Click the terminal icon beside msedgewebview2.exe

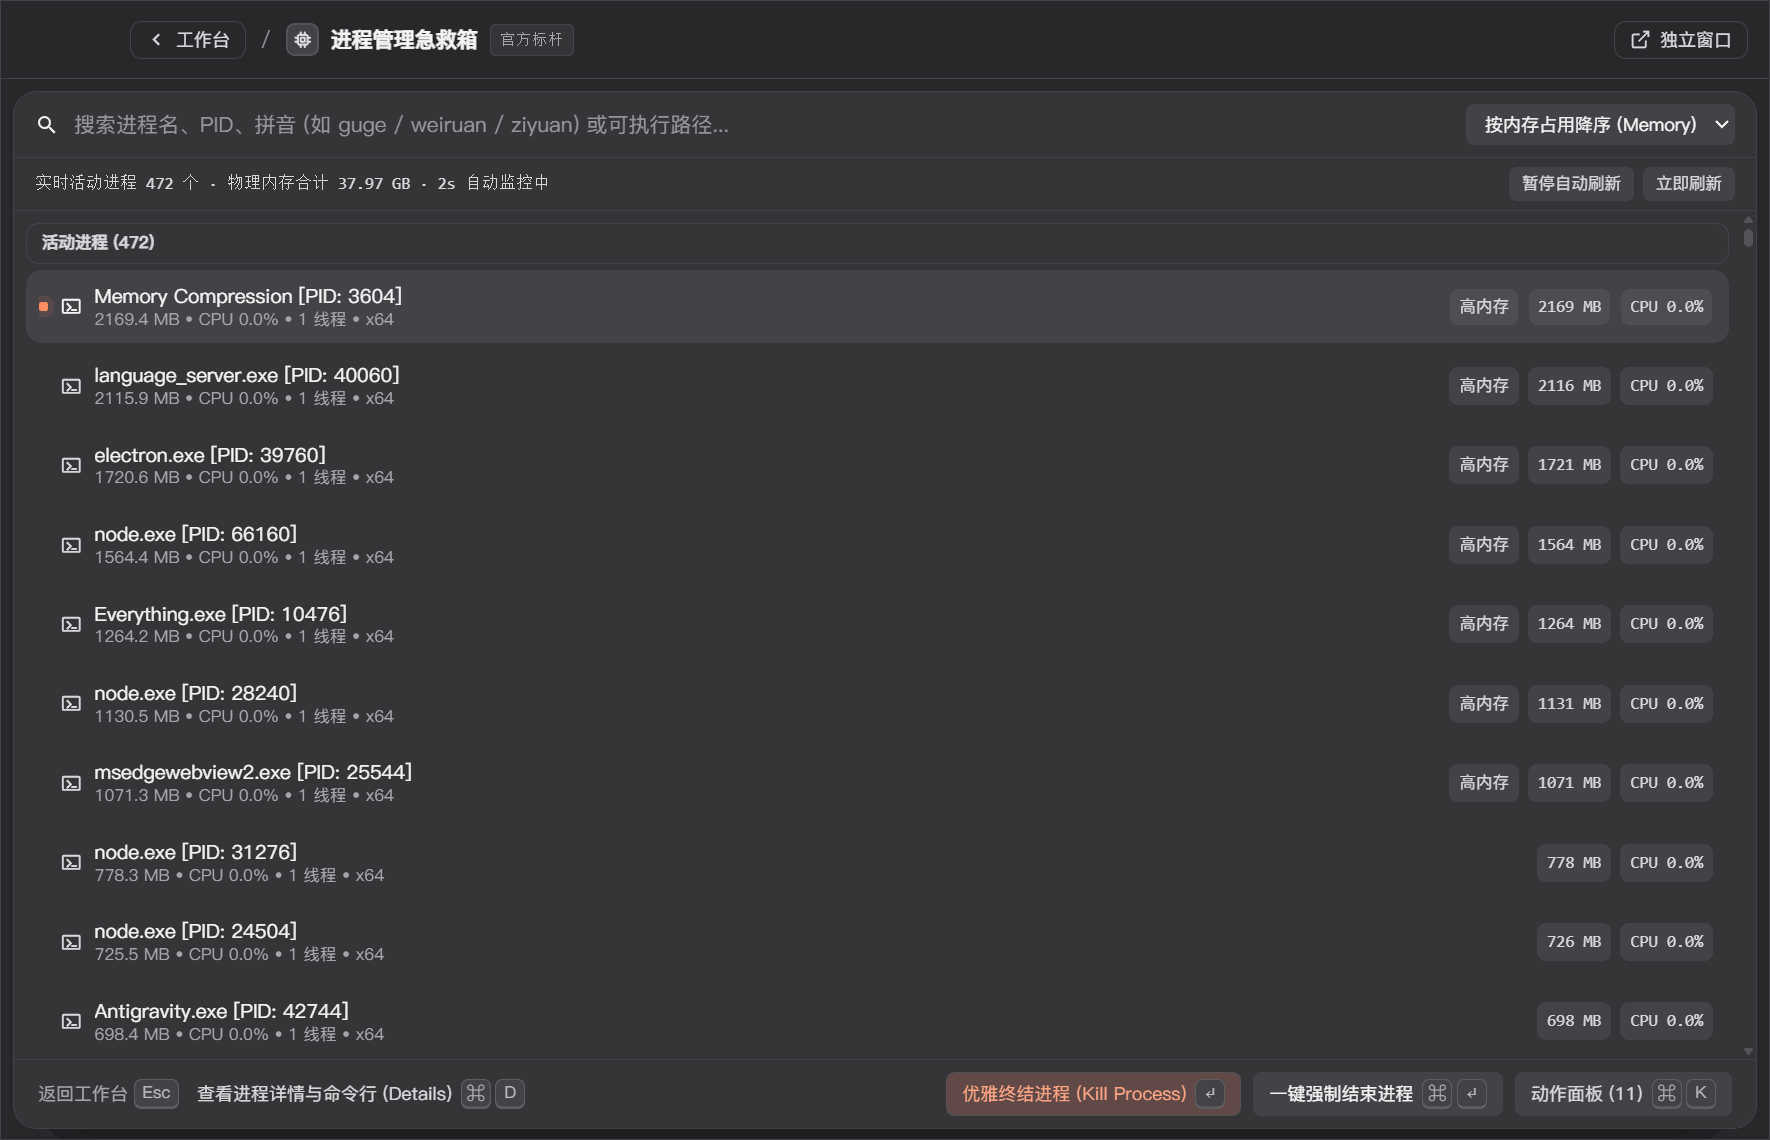pos(71,783)
